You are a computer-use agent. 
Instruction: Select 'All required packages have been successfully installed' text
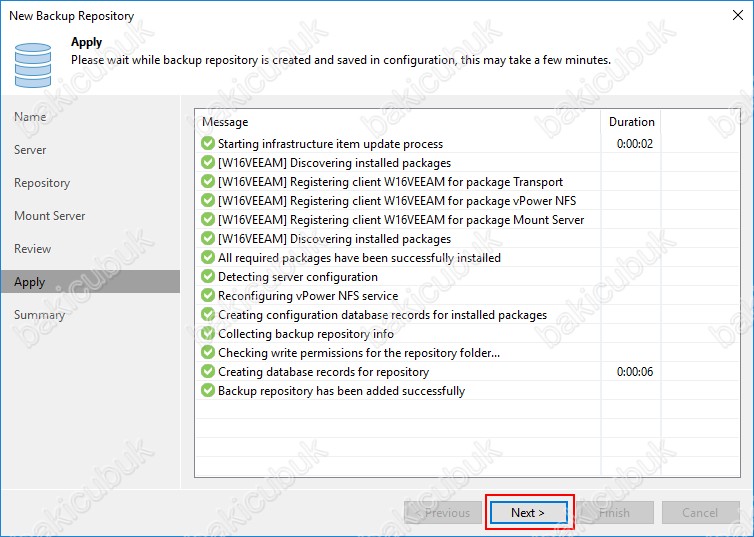(x=359, y=258)
